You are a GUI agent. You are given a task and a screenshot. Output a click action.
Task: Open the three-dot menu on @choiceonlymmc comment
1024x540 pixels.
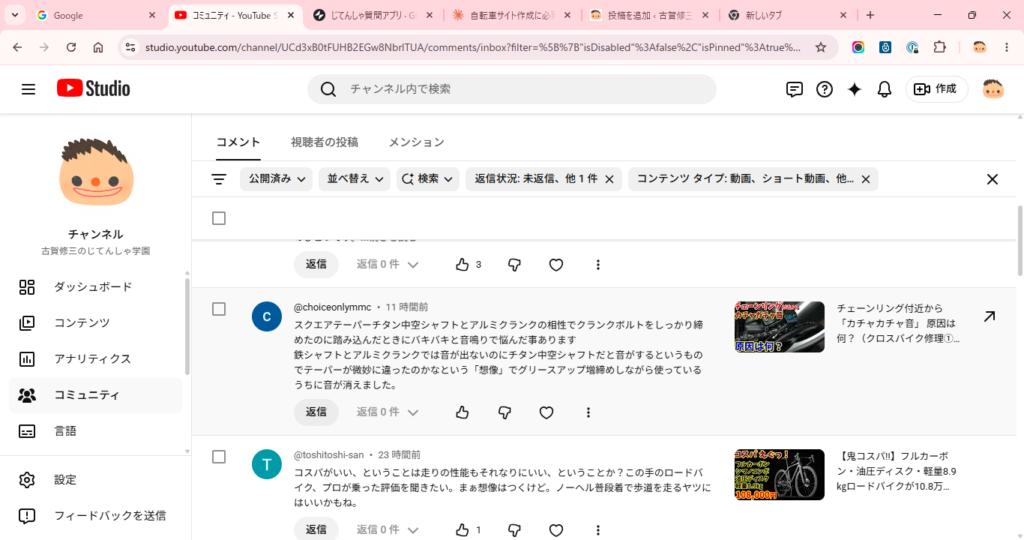[x=588, y=413]
